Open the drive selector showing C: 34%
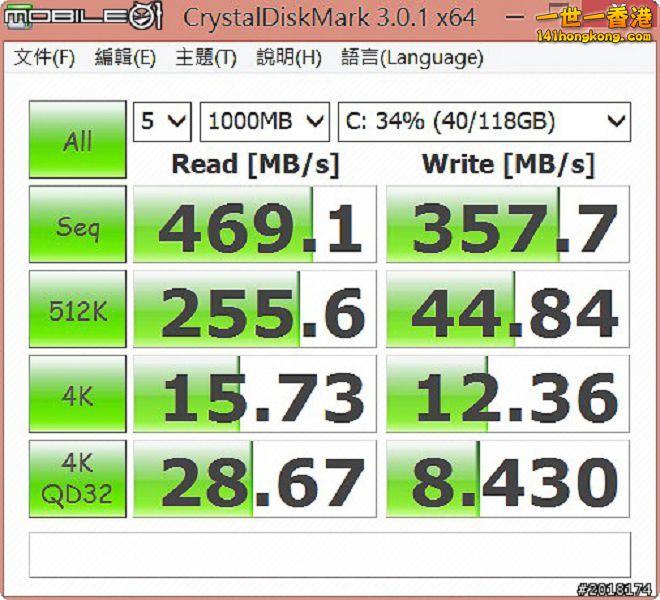 point(484,122)
